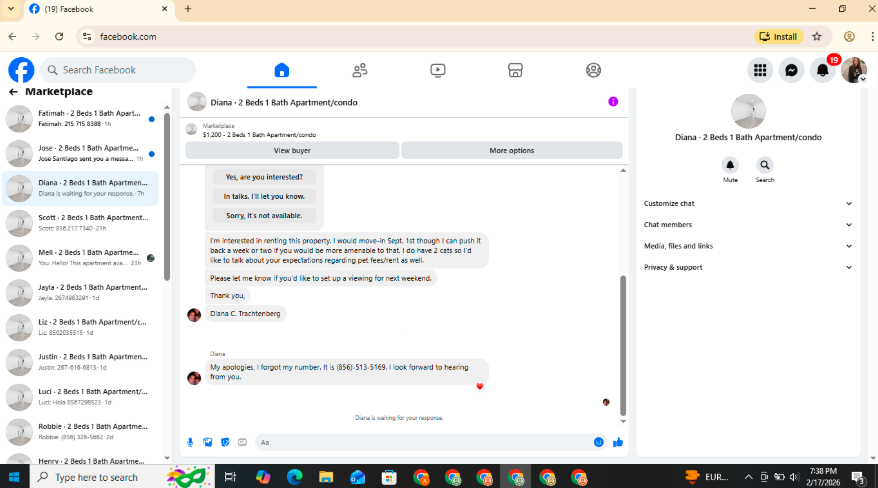The image size is (878, 488).
Task: Open Justin's conversation
Action: [x=81, y=362]
